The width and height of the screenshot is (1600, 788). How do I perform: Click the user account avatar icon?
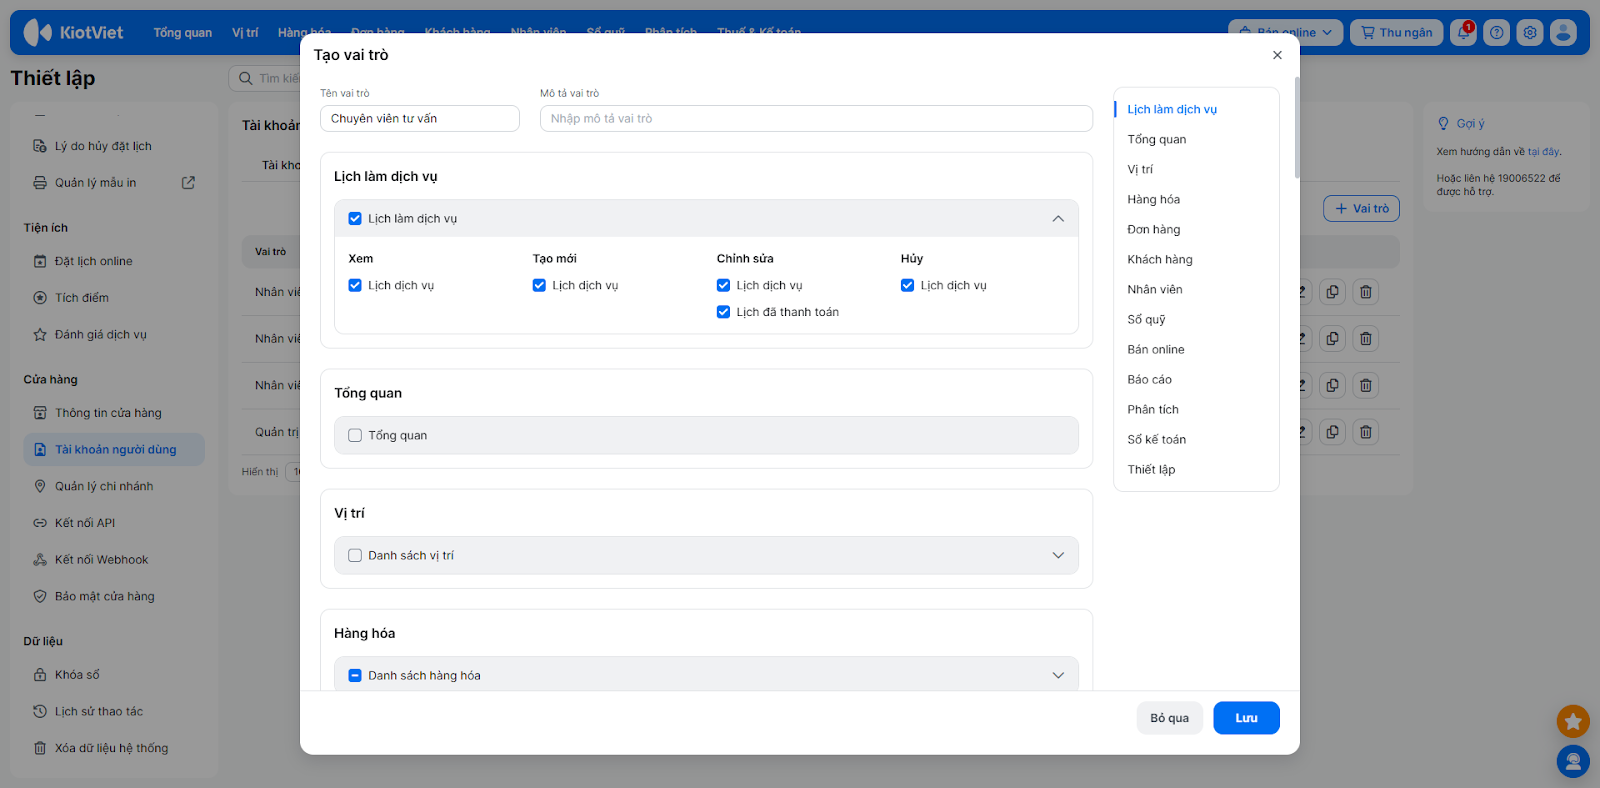click(1563, 33)
